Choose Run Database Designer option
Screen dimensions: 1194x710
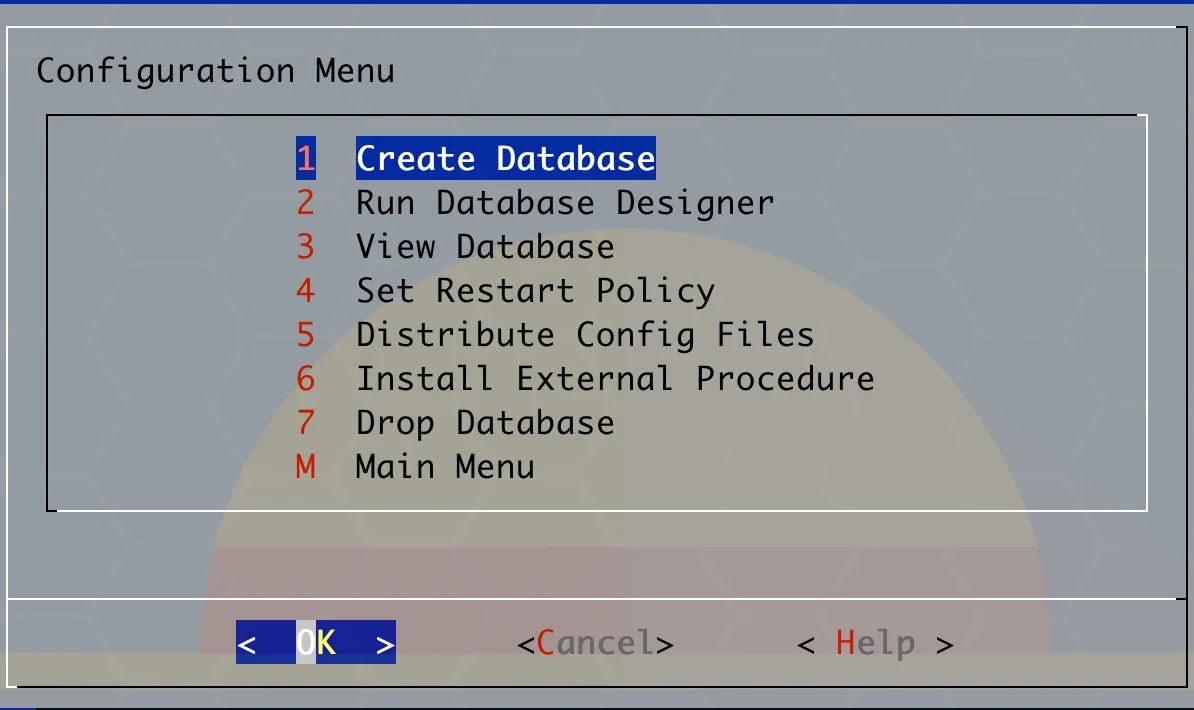[x=565, y=203]
